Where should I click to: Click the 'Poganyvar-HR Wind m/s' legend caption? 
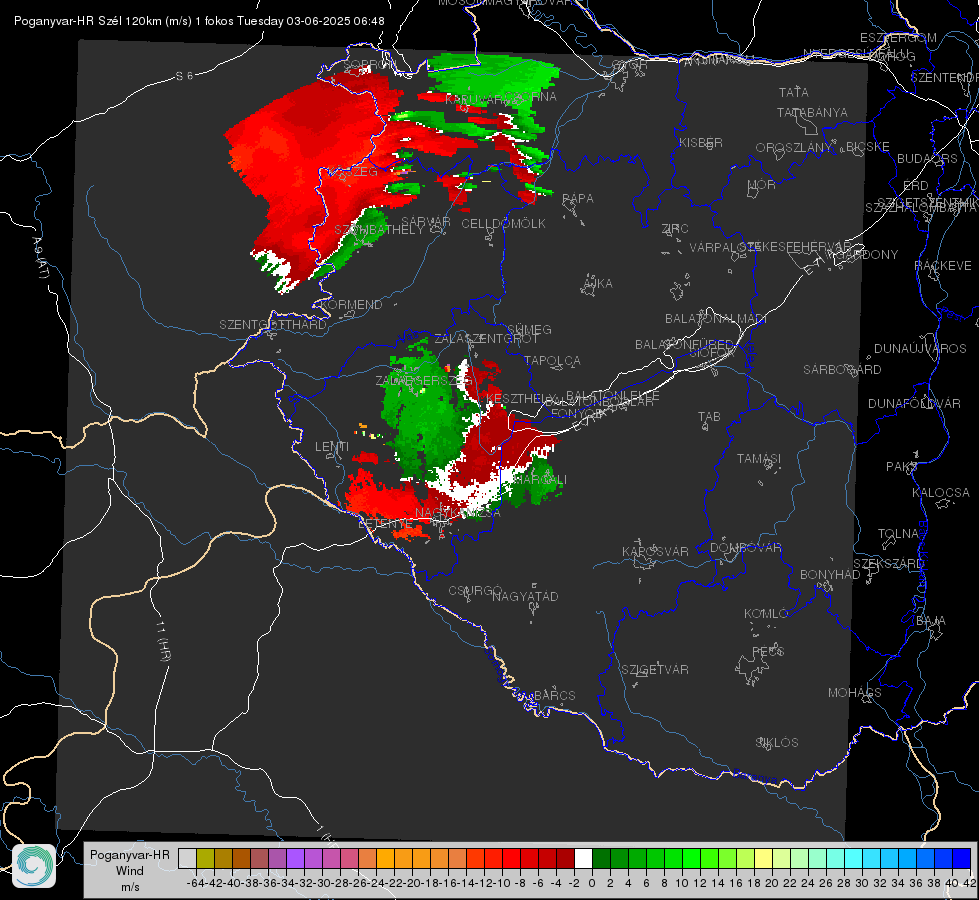point(129,871)
